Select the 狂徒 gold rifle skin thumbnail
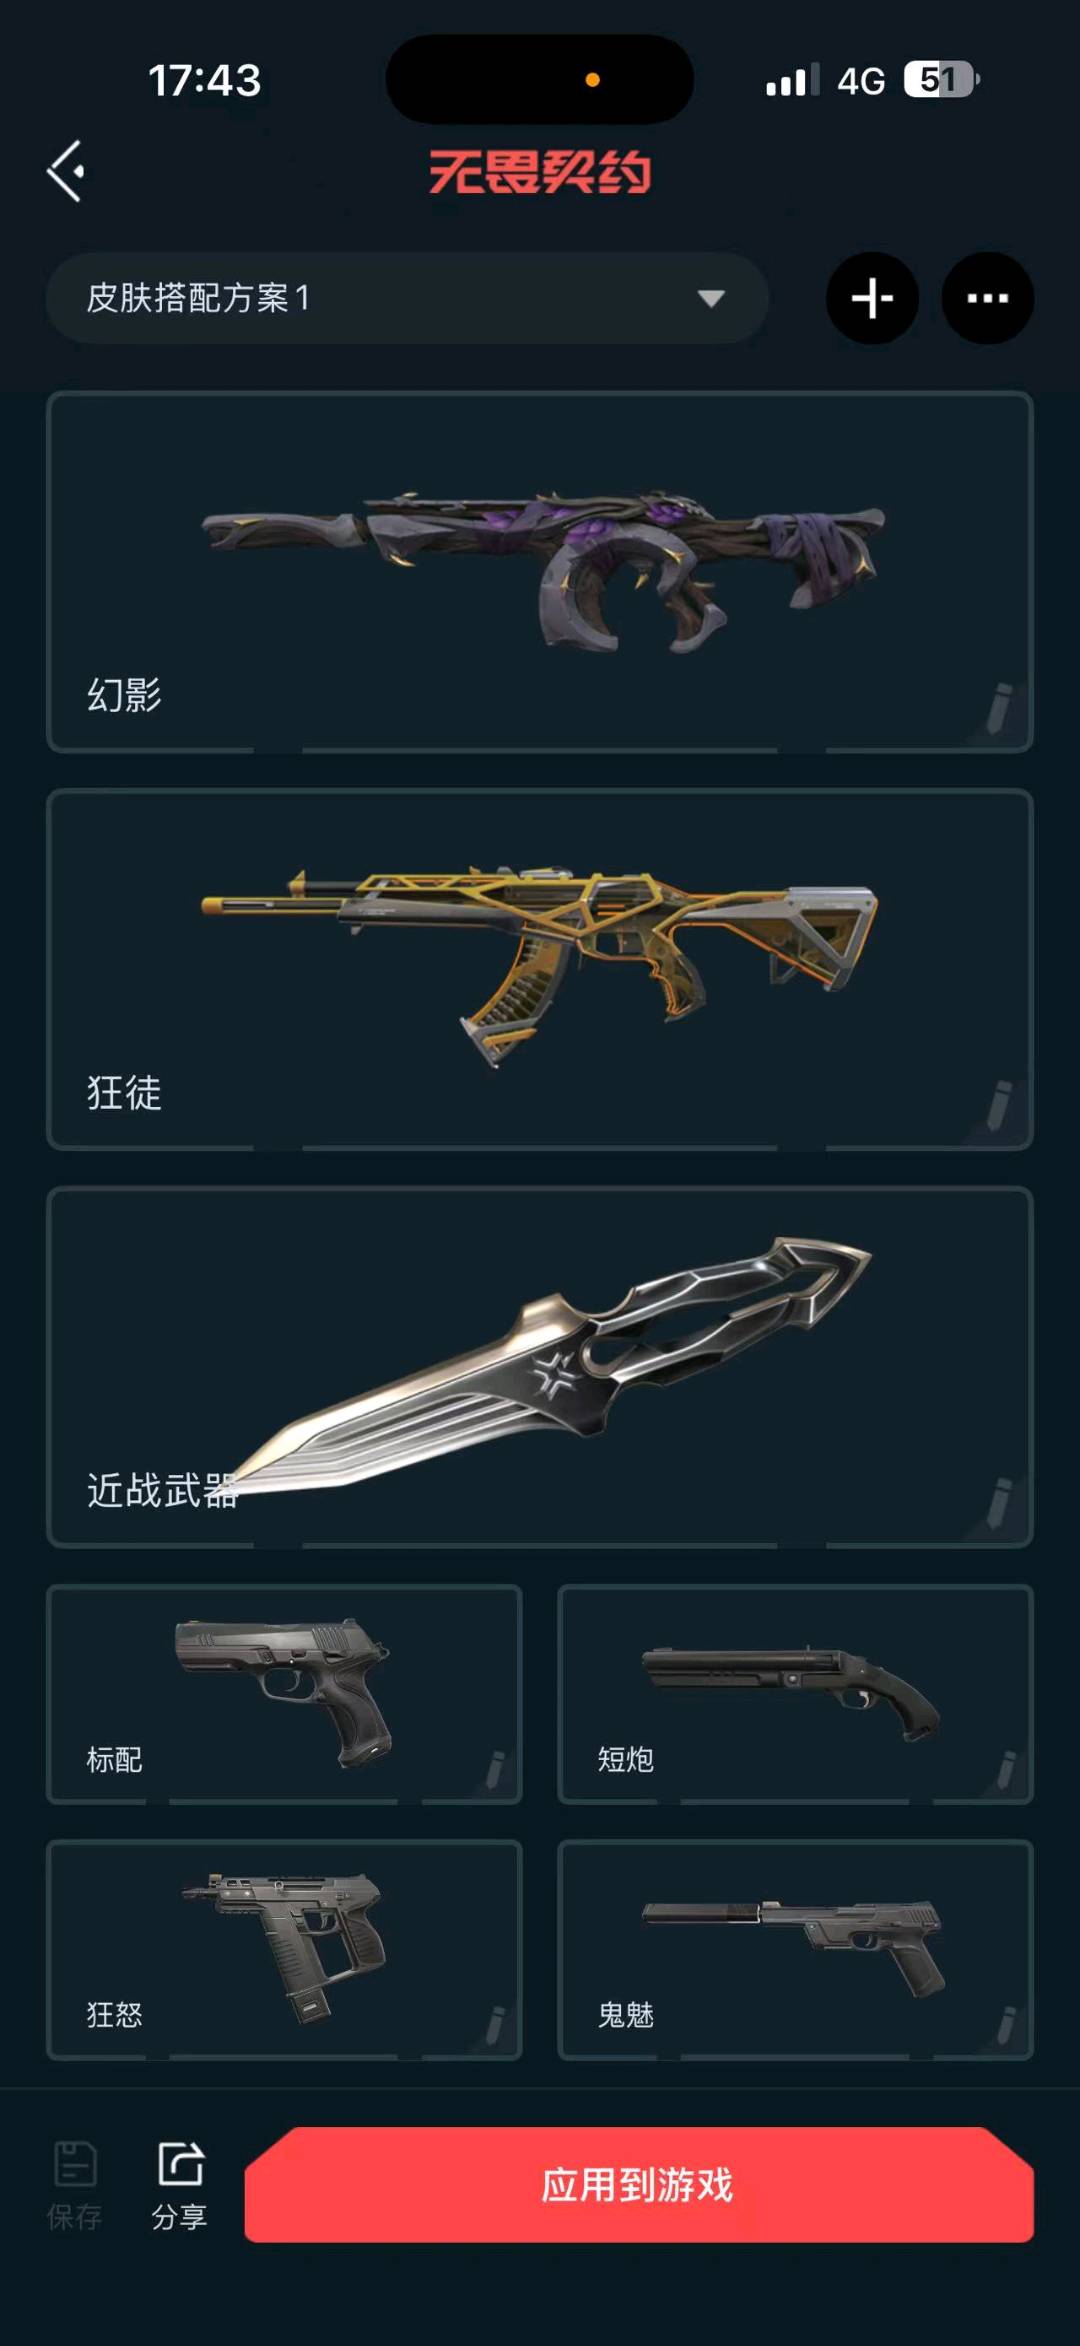The width and height of the screenshot is (1080, 2346). [540, 965]
